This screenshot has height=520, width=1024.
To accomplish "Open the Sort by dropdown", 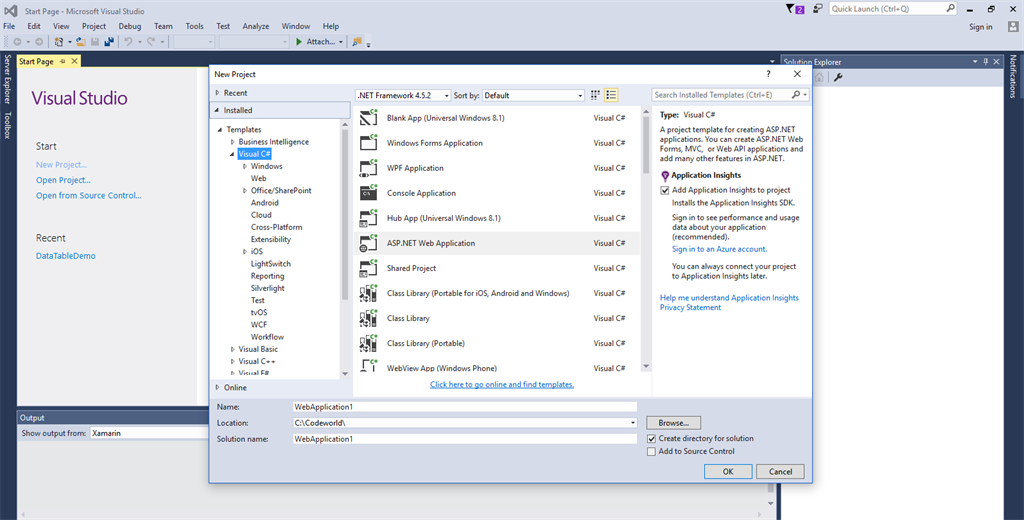I will pyautogui.click(x=533, y=95).
